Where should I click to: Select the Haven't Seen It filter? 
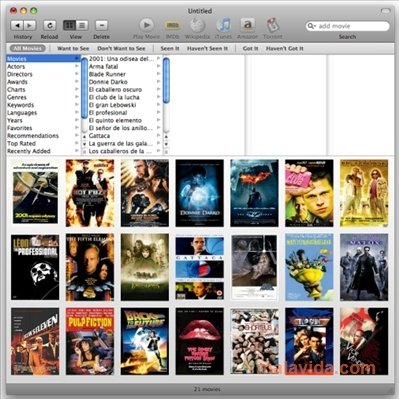pyautogui.click(x=207, y=48)
